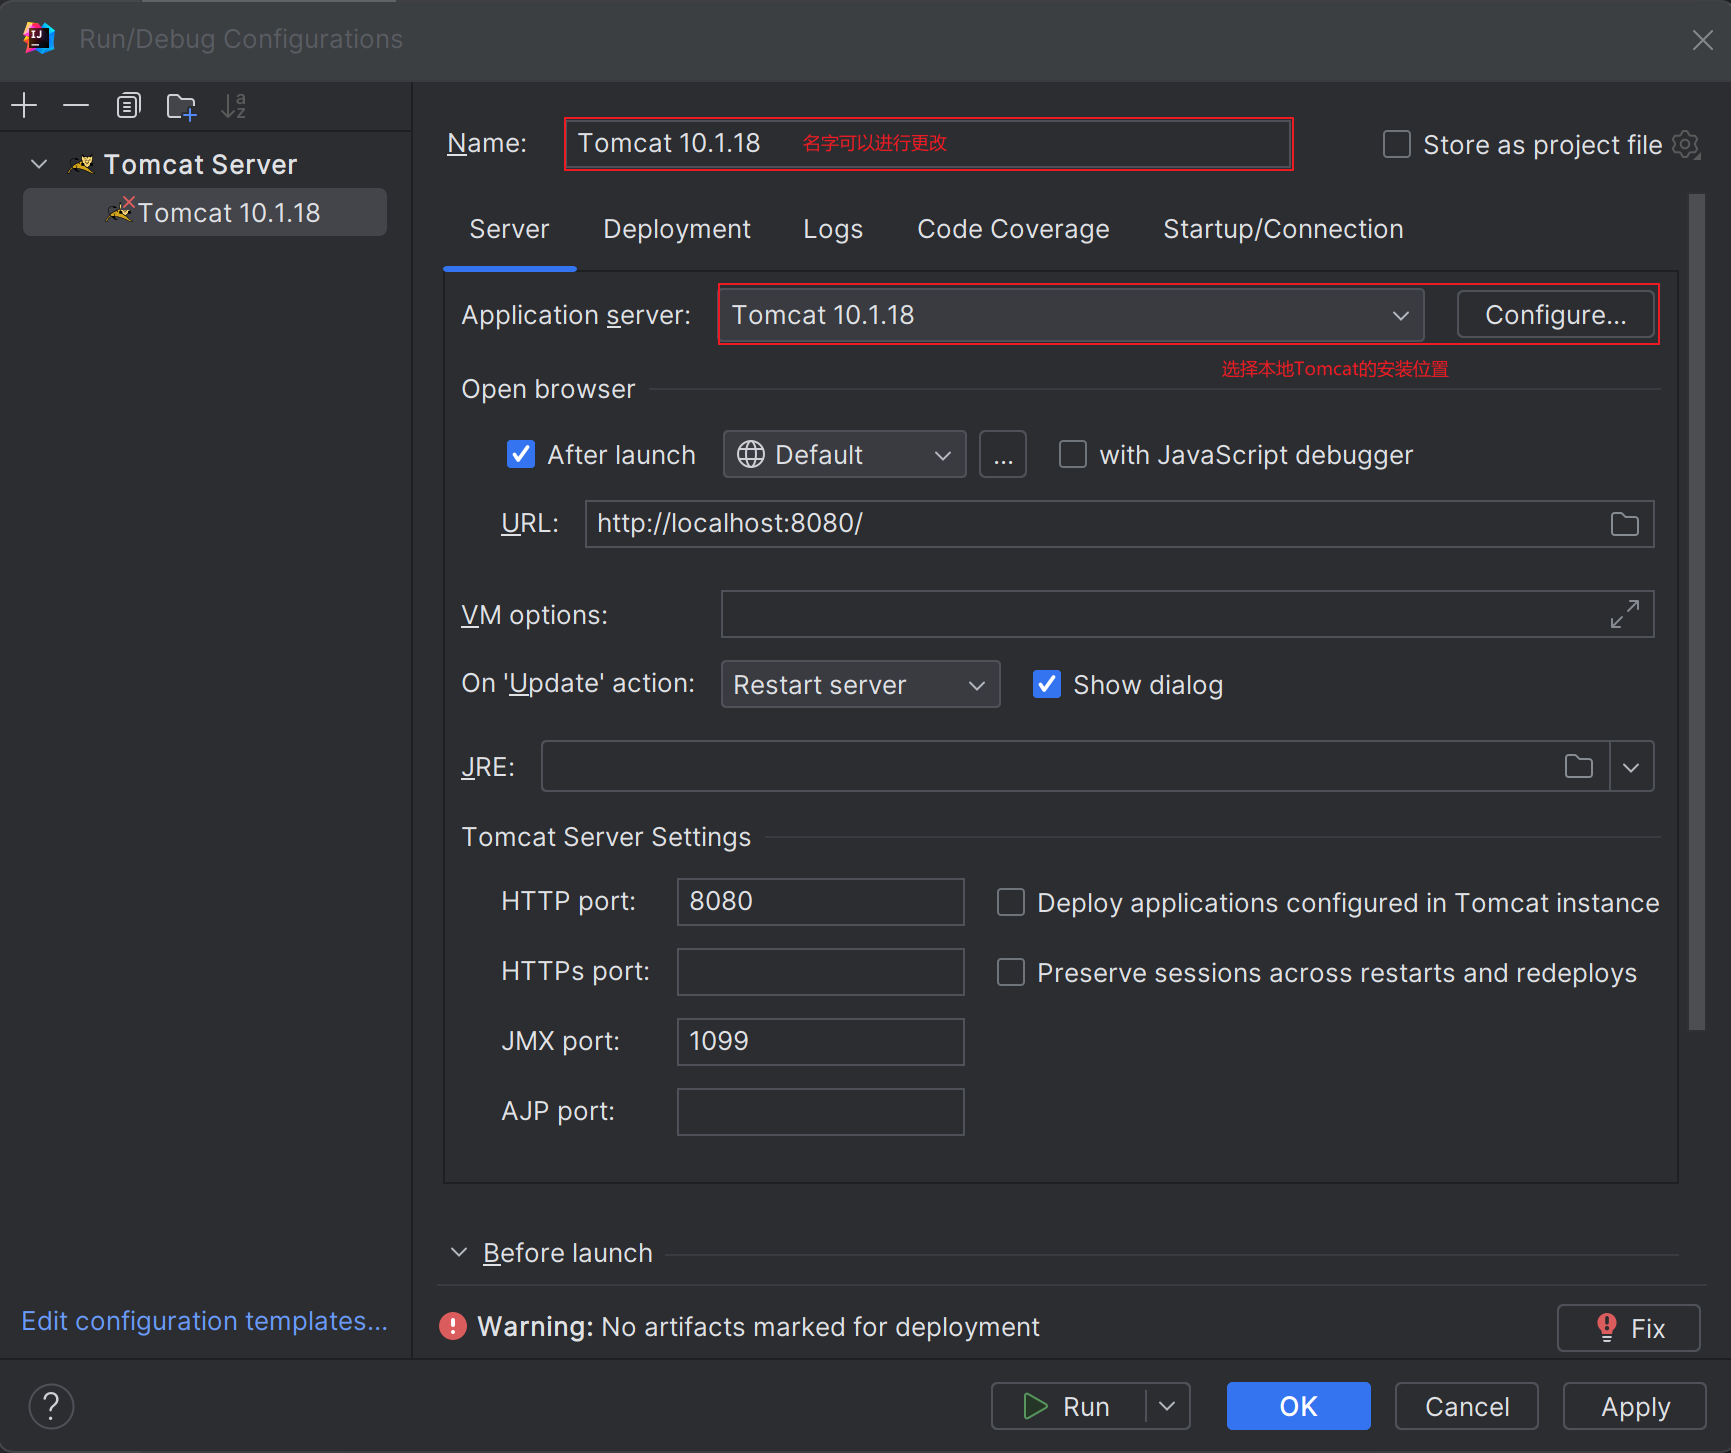
Task: Copy the current configuration
Action: click(x=128, y=105)
